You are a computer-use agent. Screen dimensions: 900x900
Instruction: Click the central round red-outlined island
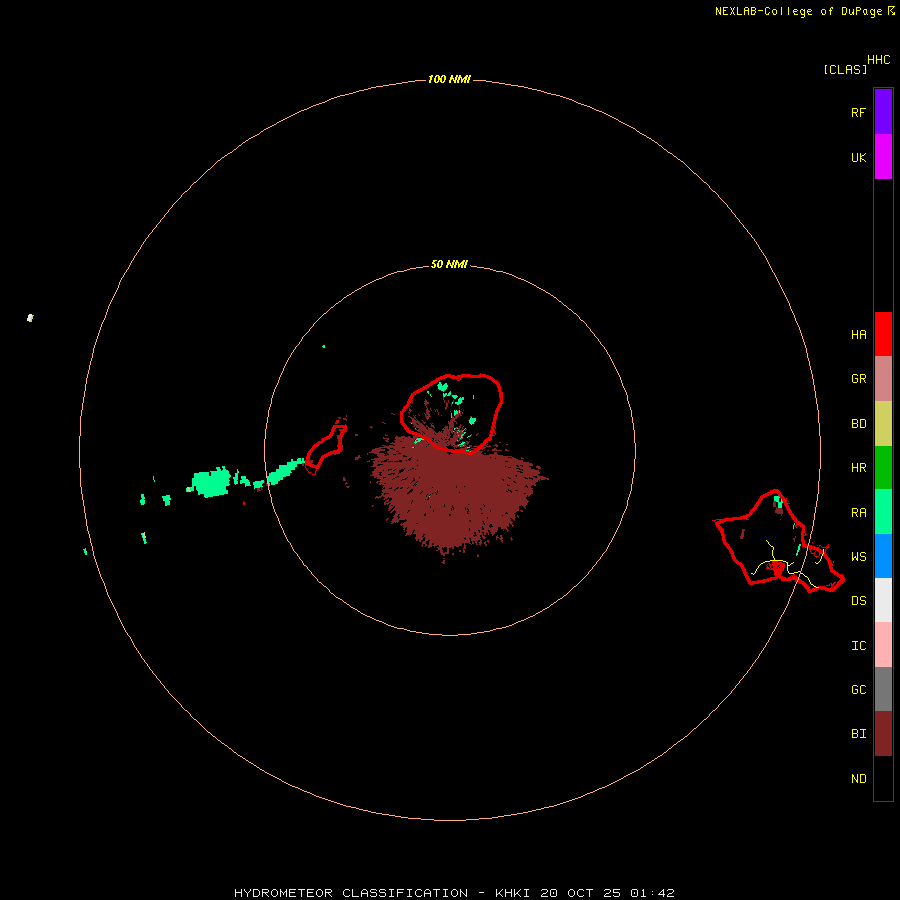pos(452,413)
